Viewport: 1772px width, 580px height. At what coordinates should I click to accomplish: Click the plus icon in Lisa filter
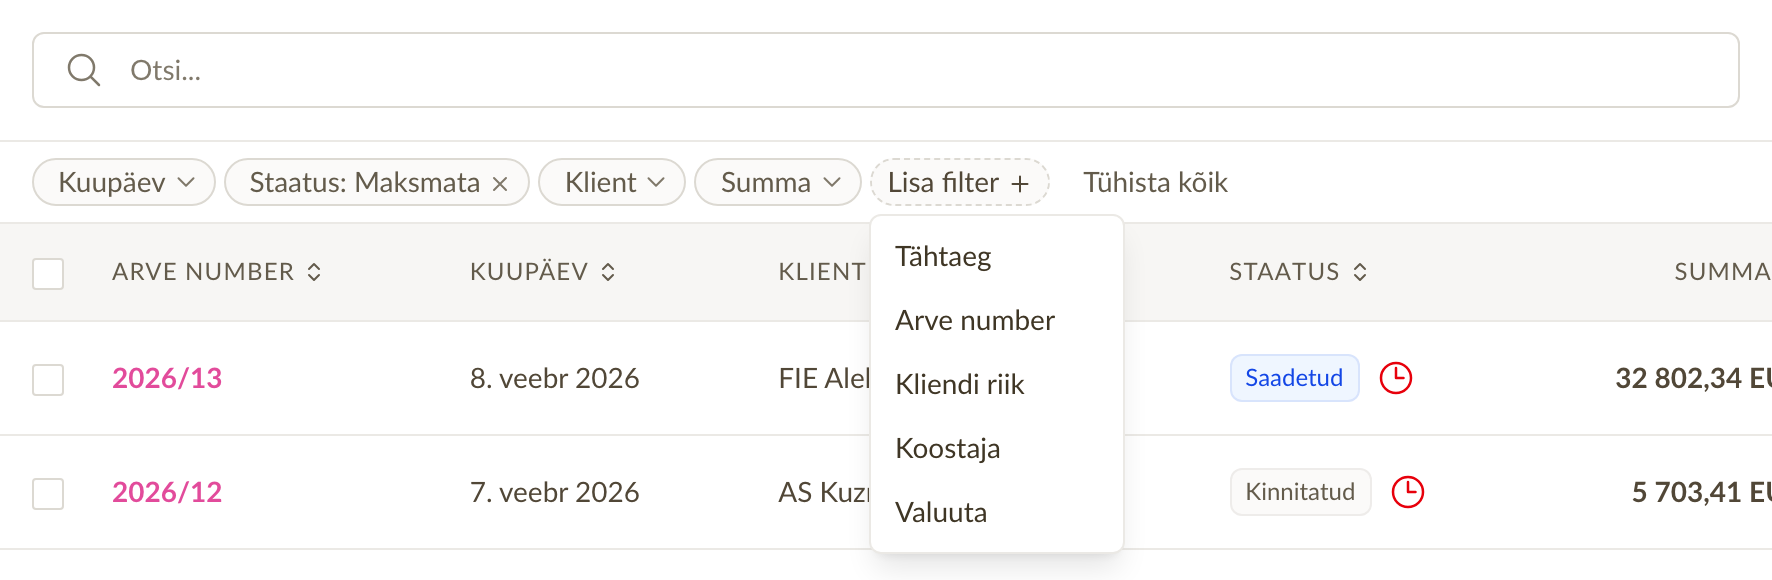click(x=1020, y=184)
